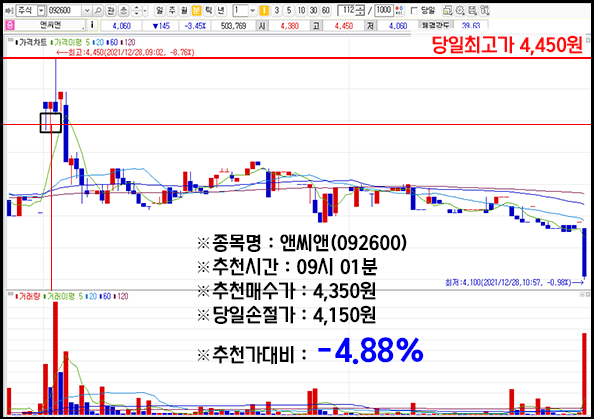The height and width of the screenshot is (419, 594).
Task: Click the 관 watchlist button
Action: tap(111, 11)
